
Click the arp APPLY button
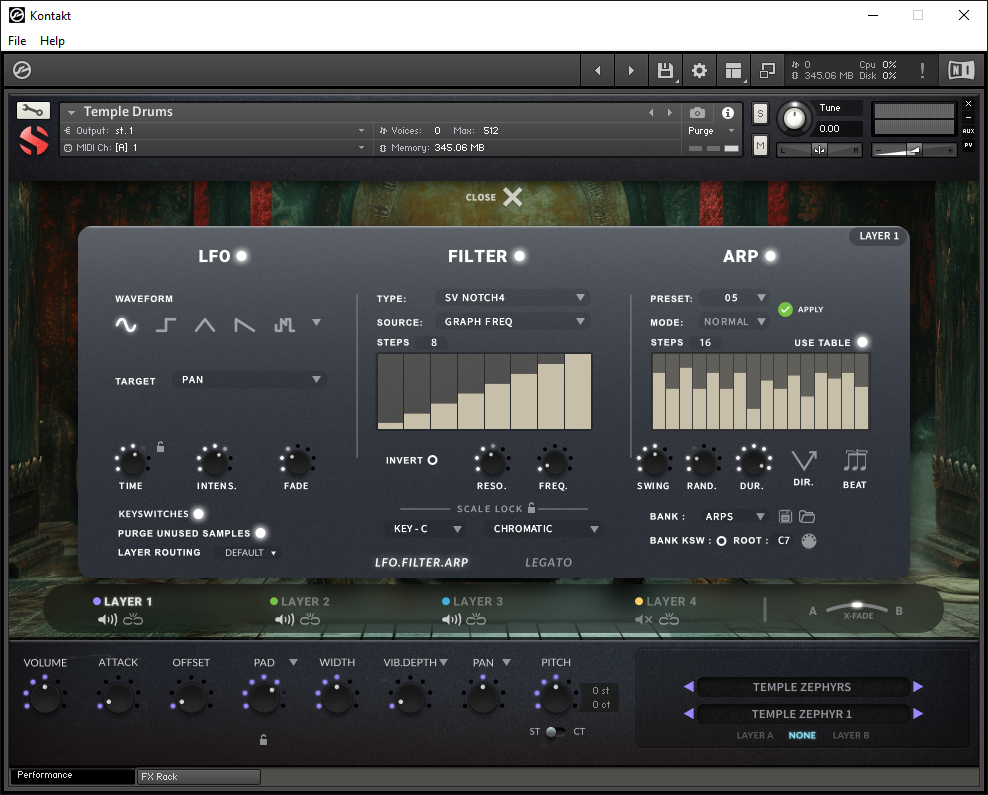(785, 309)
